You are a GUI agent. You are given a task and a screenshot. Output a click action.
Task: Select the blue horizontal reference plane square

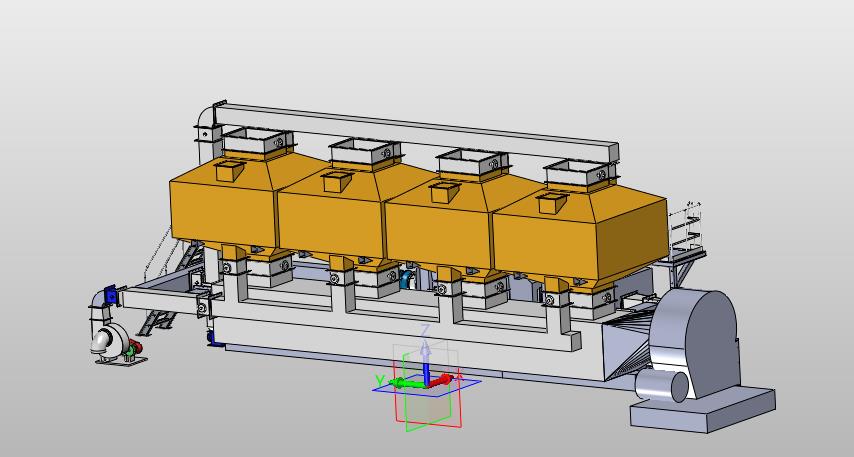(x=426, y=386)
